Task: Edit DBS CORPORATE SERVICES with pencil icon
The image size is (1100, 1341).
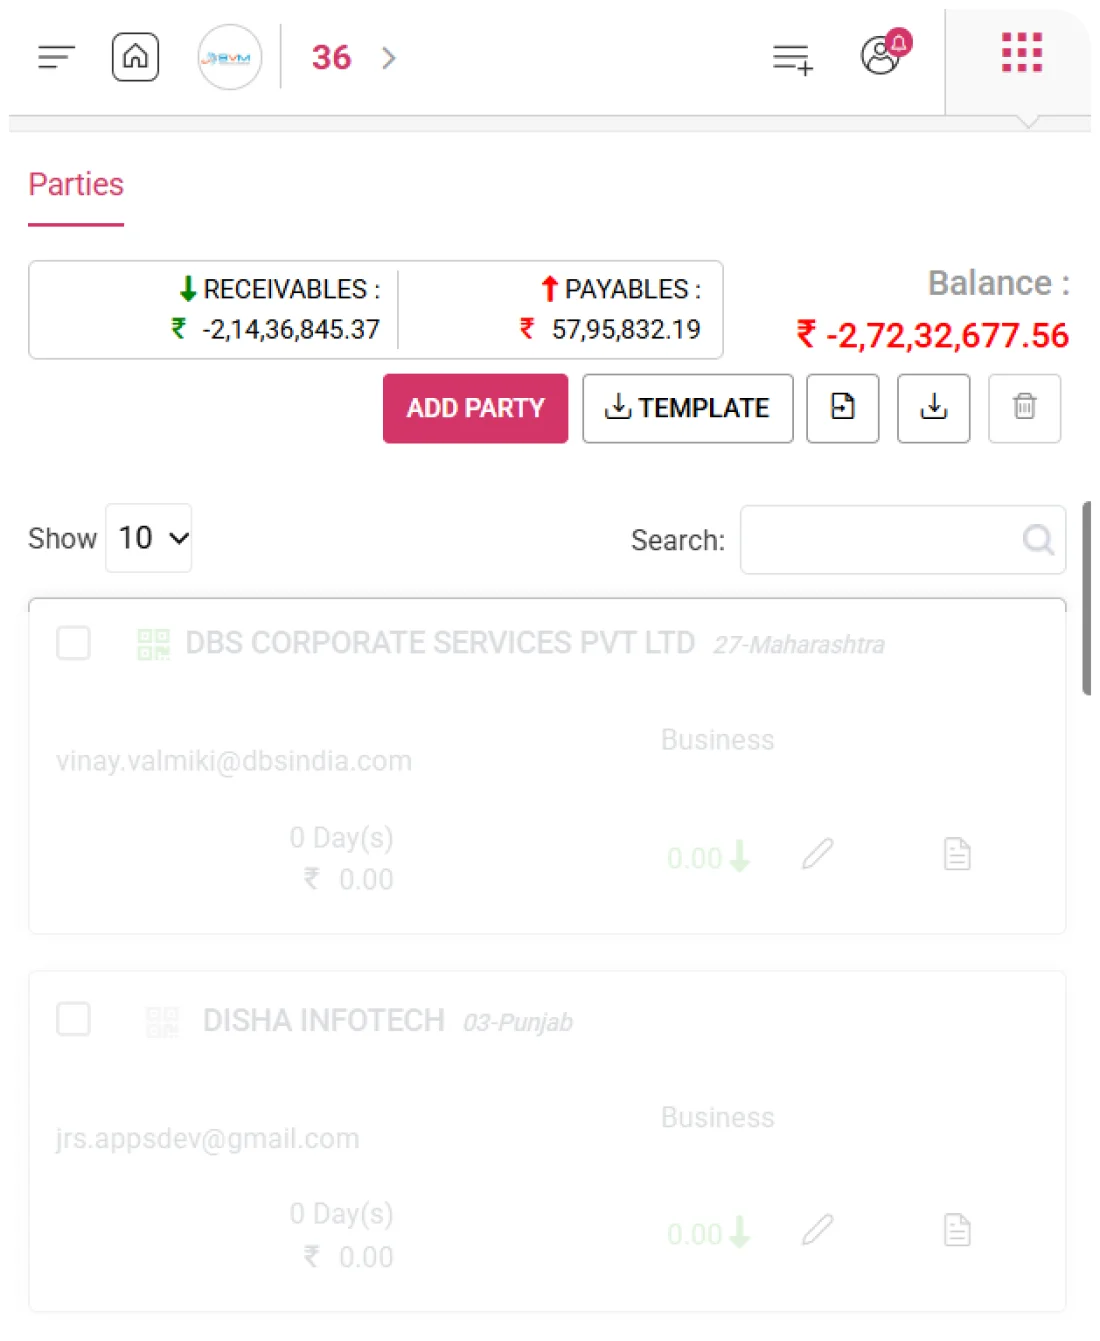Action: (x=817, y=854)
